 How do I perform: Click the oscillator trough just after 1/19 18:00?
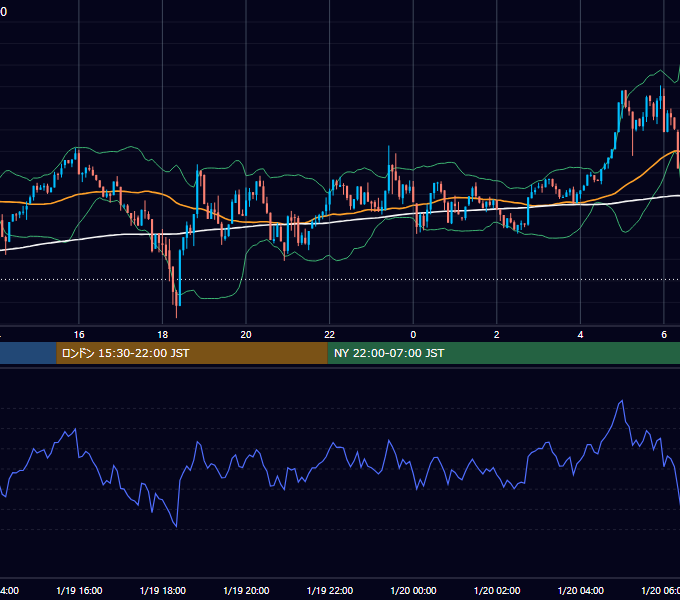(x=176, y=526)
